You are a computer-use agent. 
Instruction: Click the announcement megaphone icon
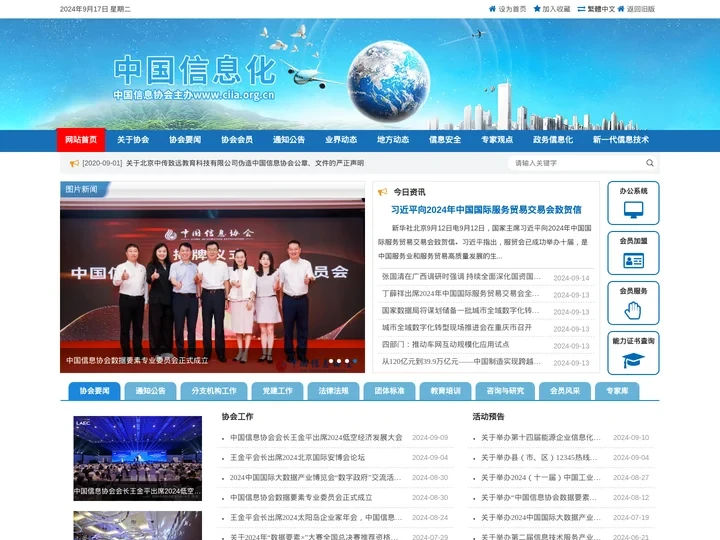[74, 163]
